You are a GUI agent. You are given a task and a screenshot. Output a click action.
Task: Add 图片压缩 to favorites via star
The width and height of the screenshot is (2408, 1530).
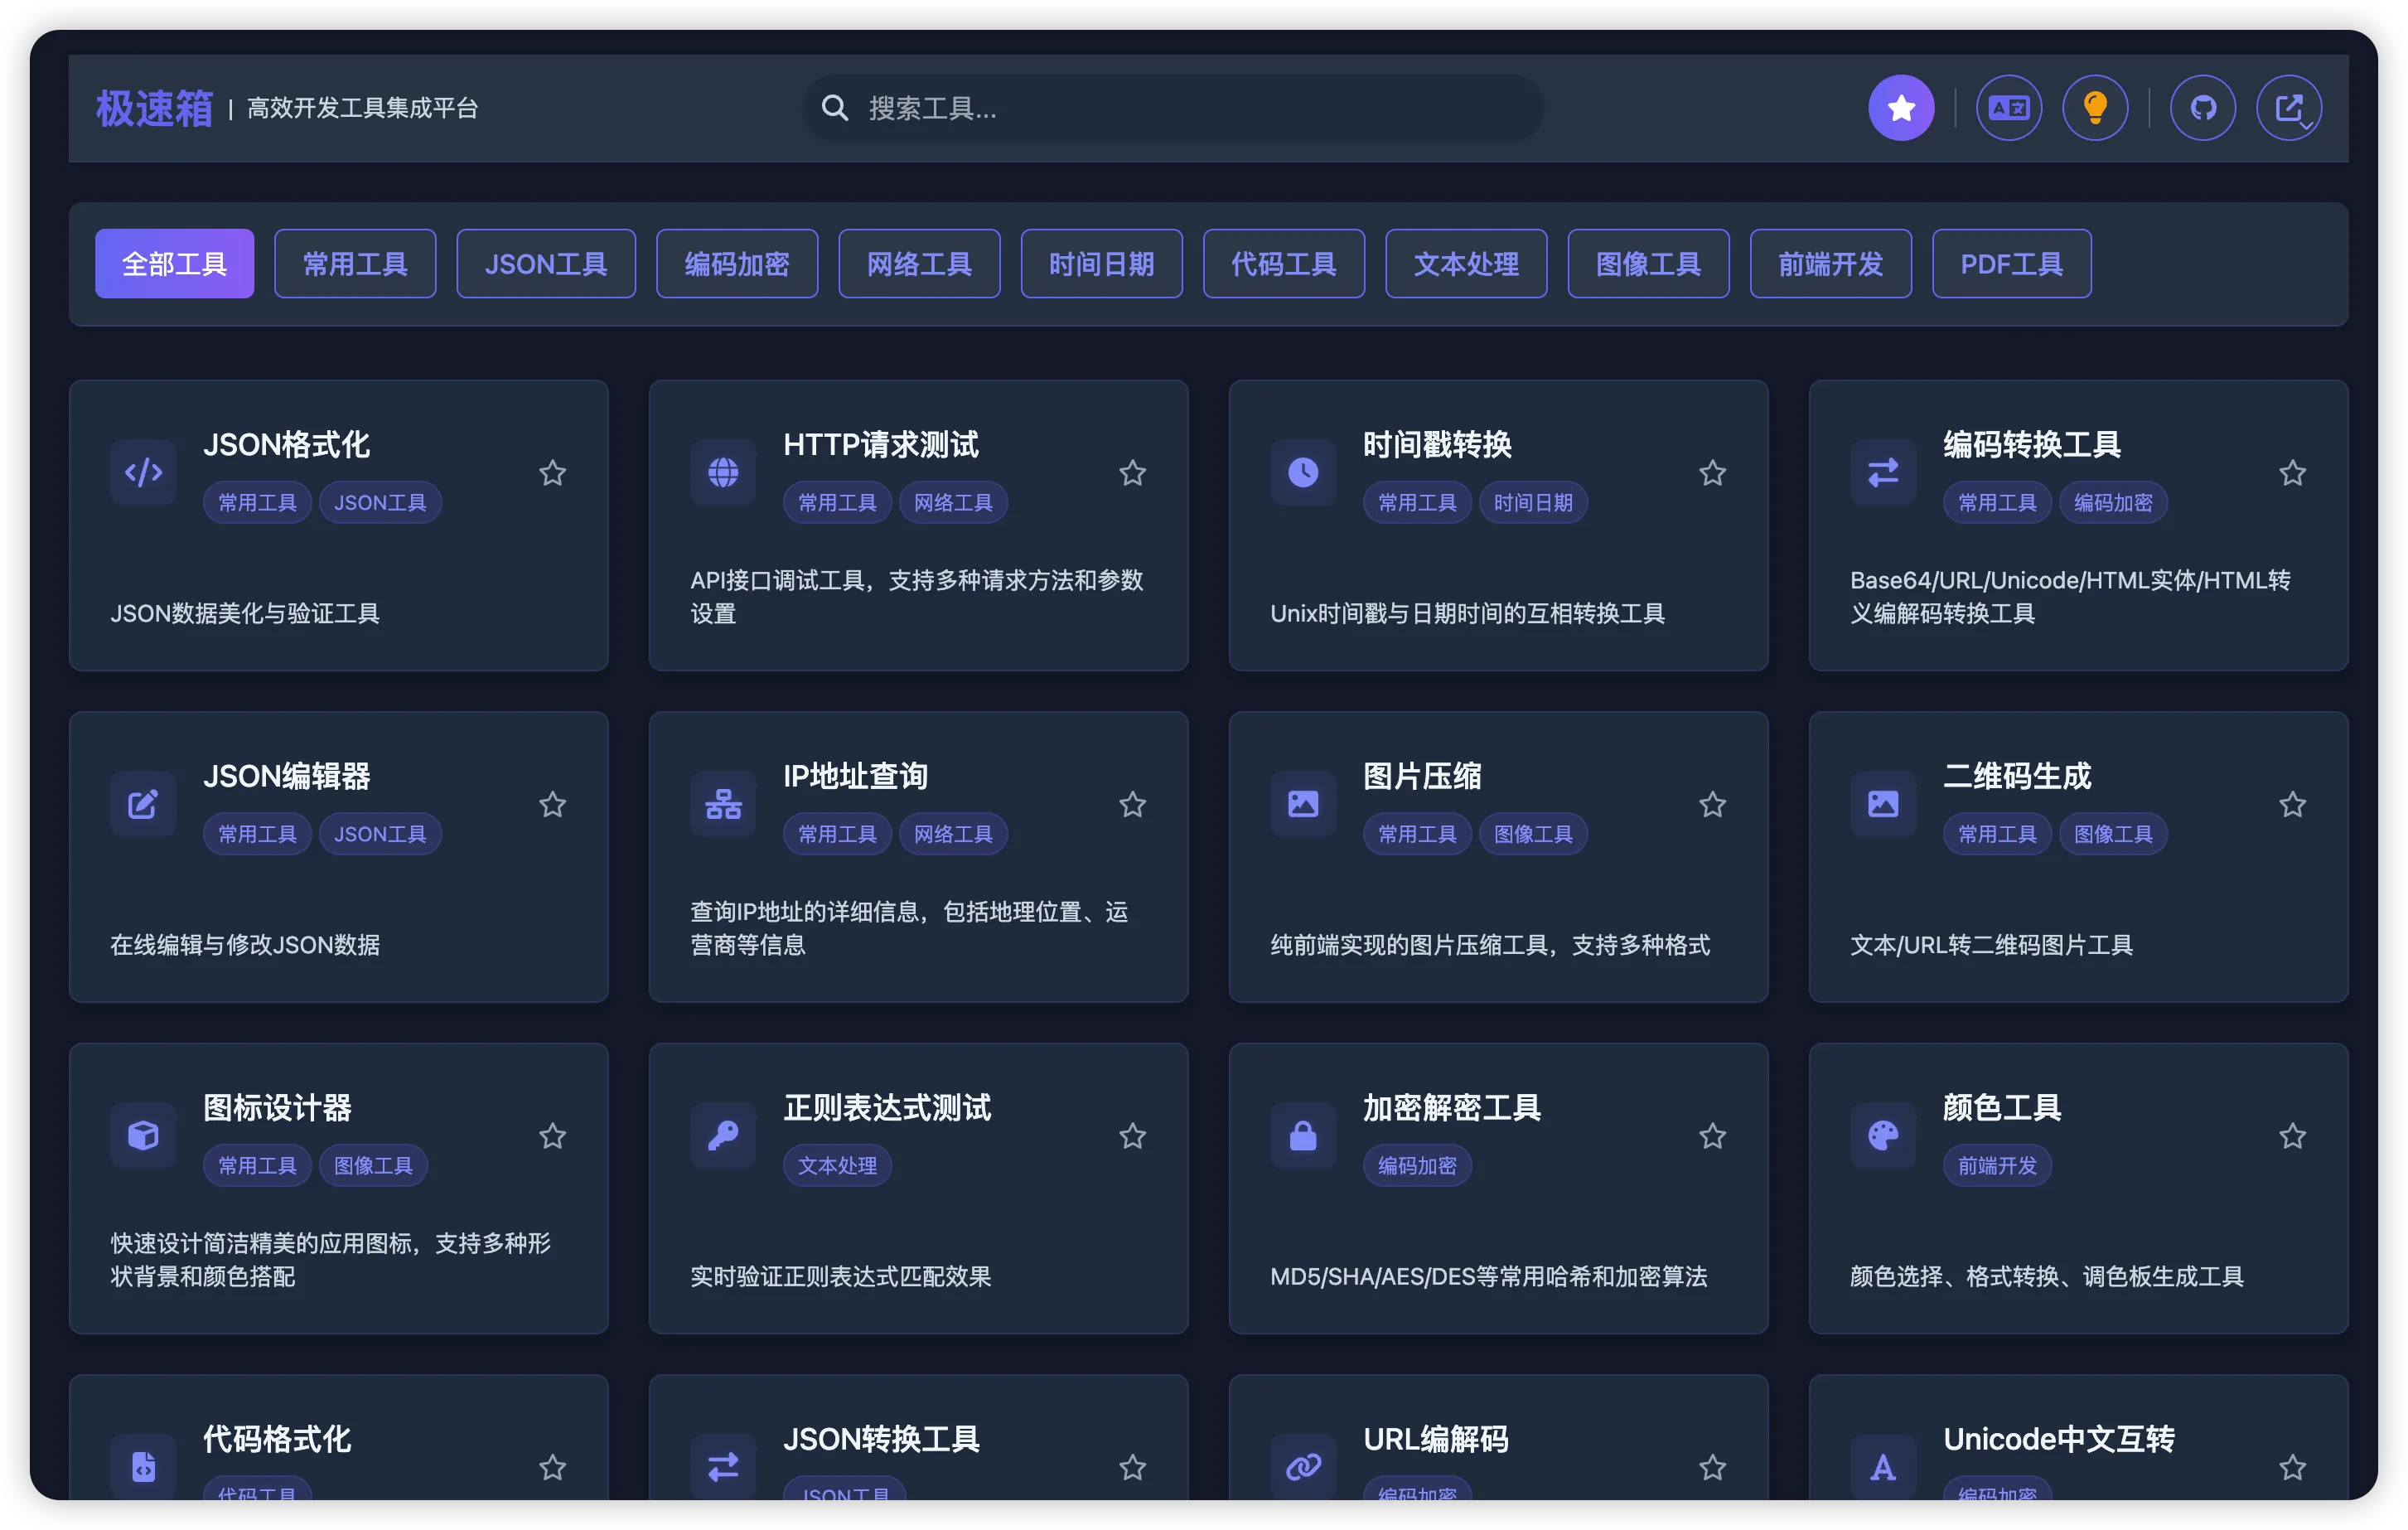coord(1713,804)
